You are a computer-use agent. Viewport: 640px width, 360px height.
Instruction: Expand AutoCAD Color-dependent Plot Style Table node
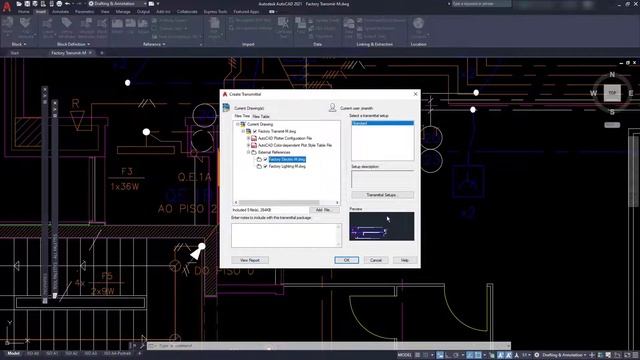[x=248, y=145]
